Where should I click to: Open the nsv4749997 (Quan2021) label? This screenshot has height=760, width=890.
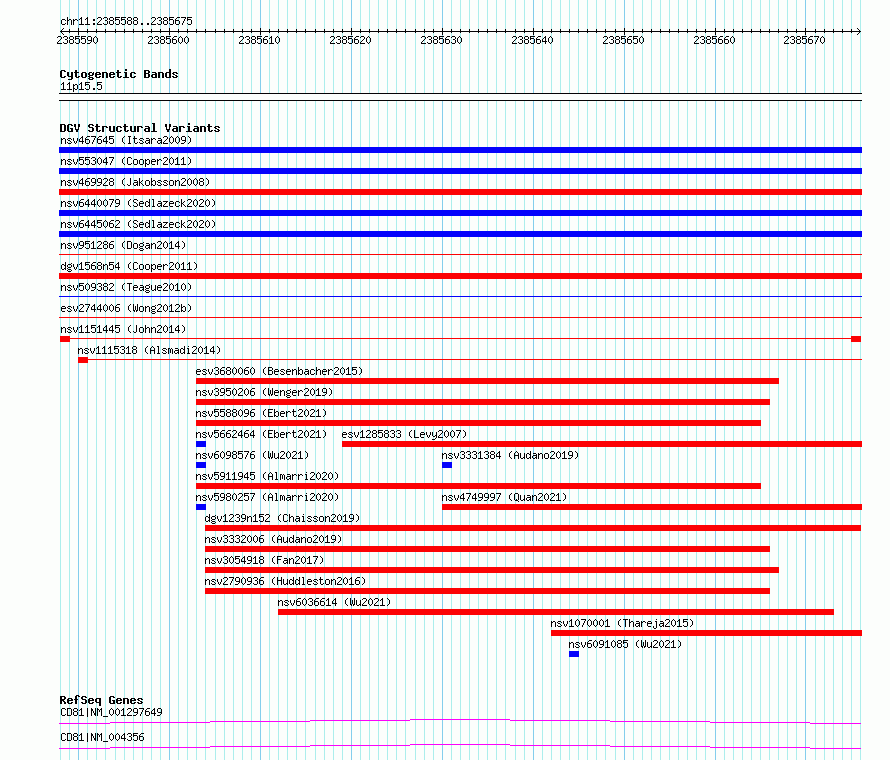point(504,497)
